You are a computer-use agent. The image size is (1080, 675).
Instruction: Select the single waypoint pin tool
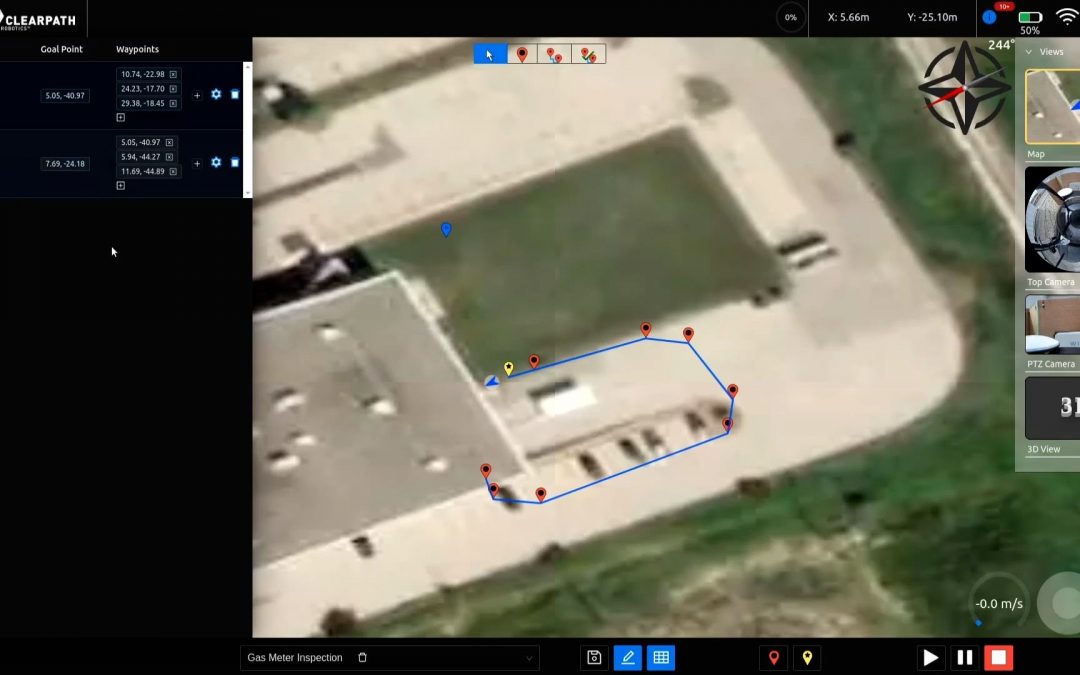pos(522,55)
